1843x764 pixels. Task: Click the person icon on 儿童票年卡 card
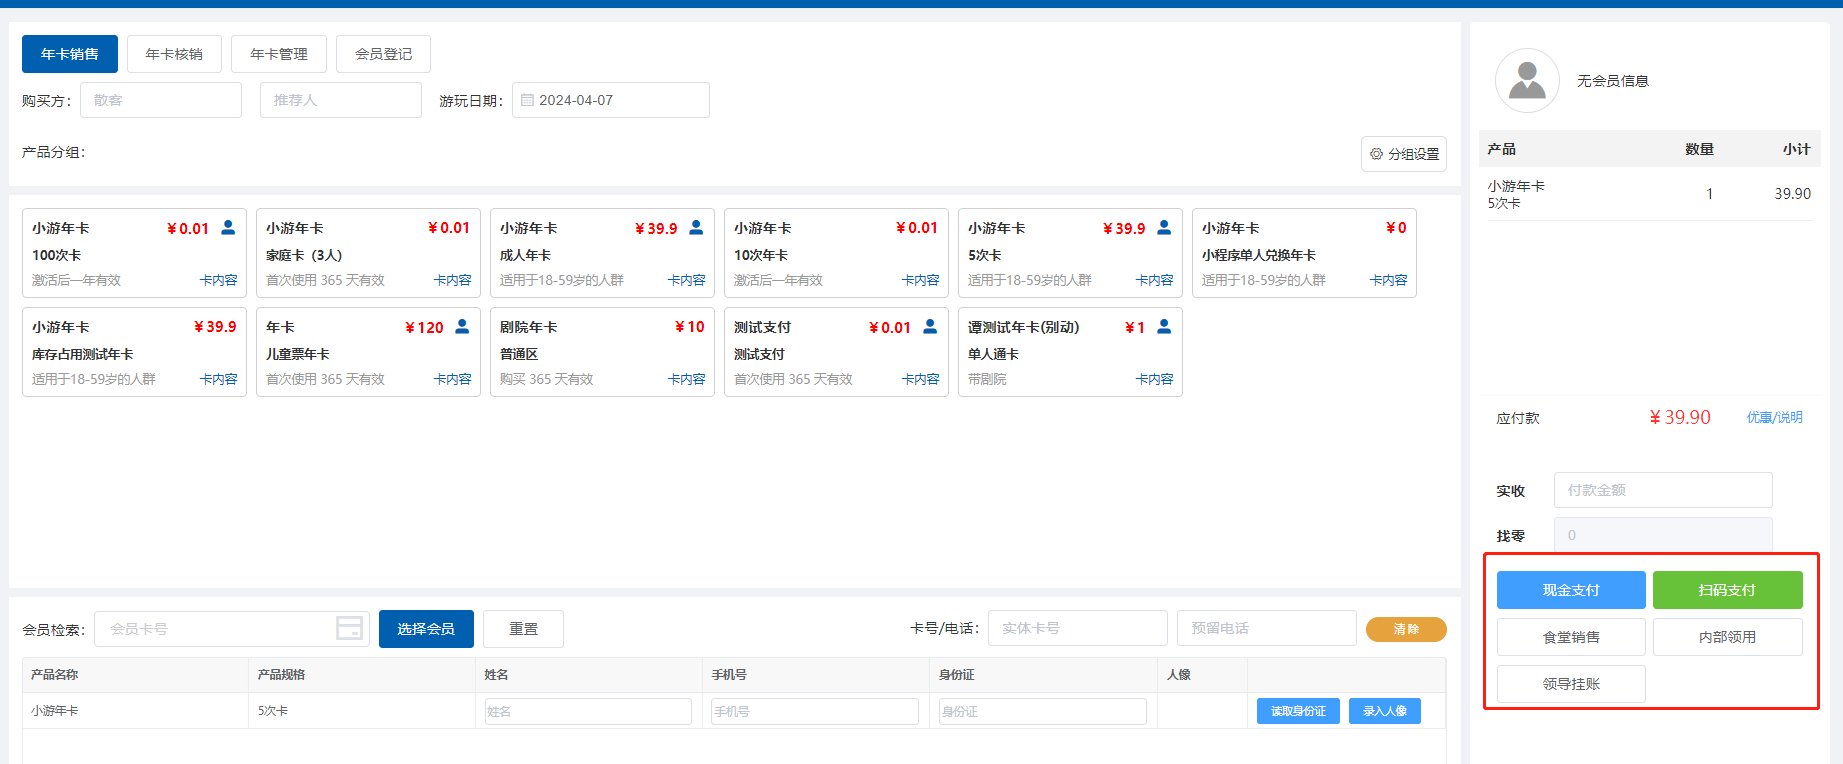[462, 326]
